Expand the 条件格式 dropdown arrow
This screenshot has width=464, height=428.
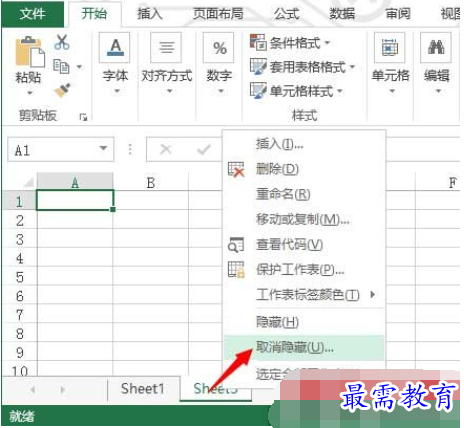(x=327, y=42)
